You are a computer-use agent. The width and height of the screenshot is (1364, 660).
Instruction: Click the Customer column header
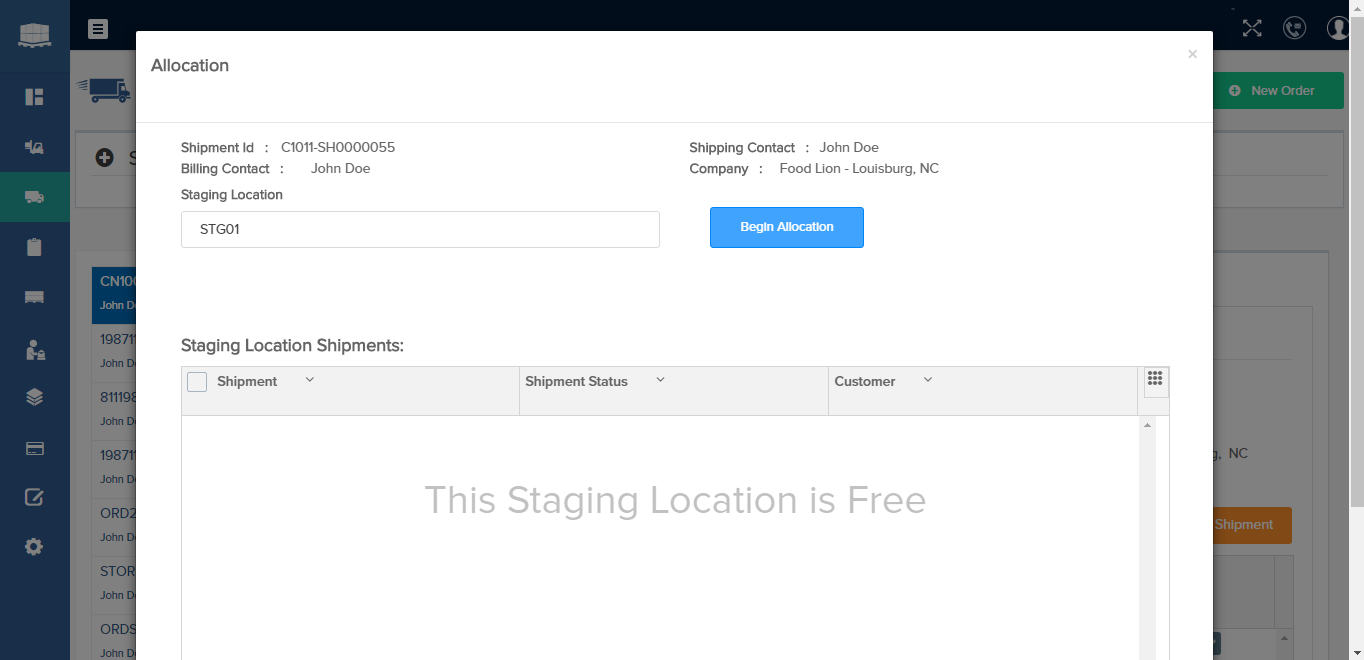click(x=865, y=381)
